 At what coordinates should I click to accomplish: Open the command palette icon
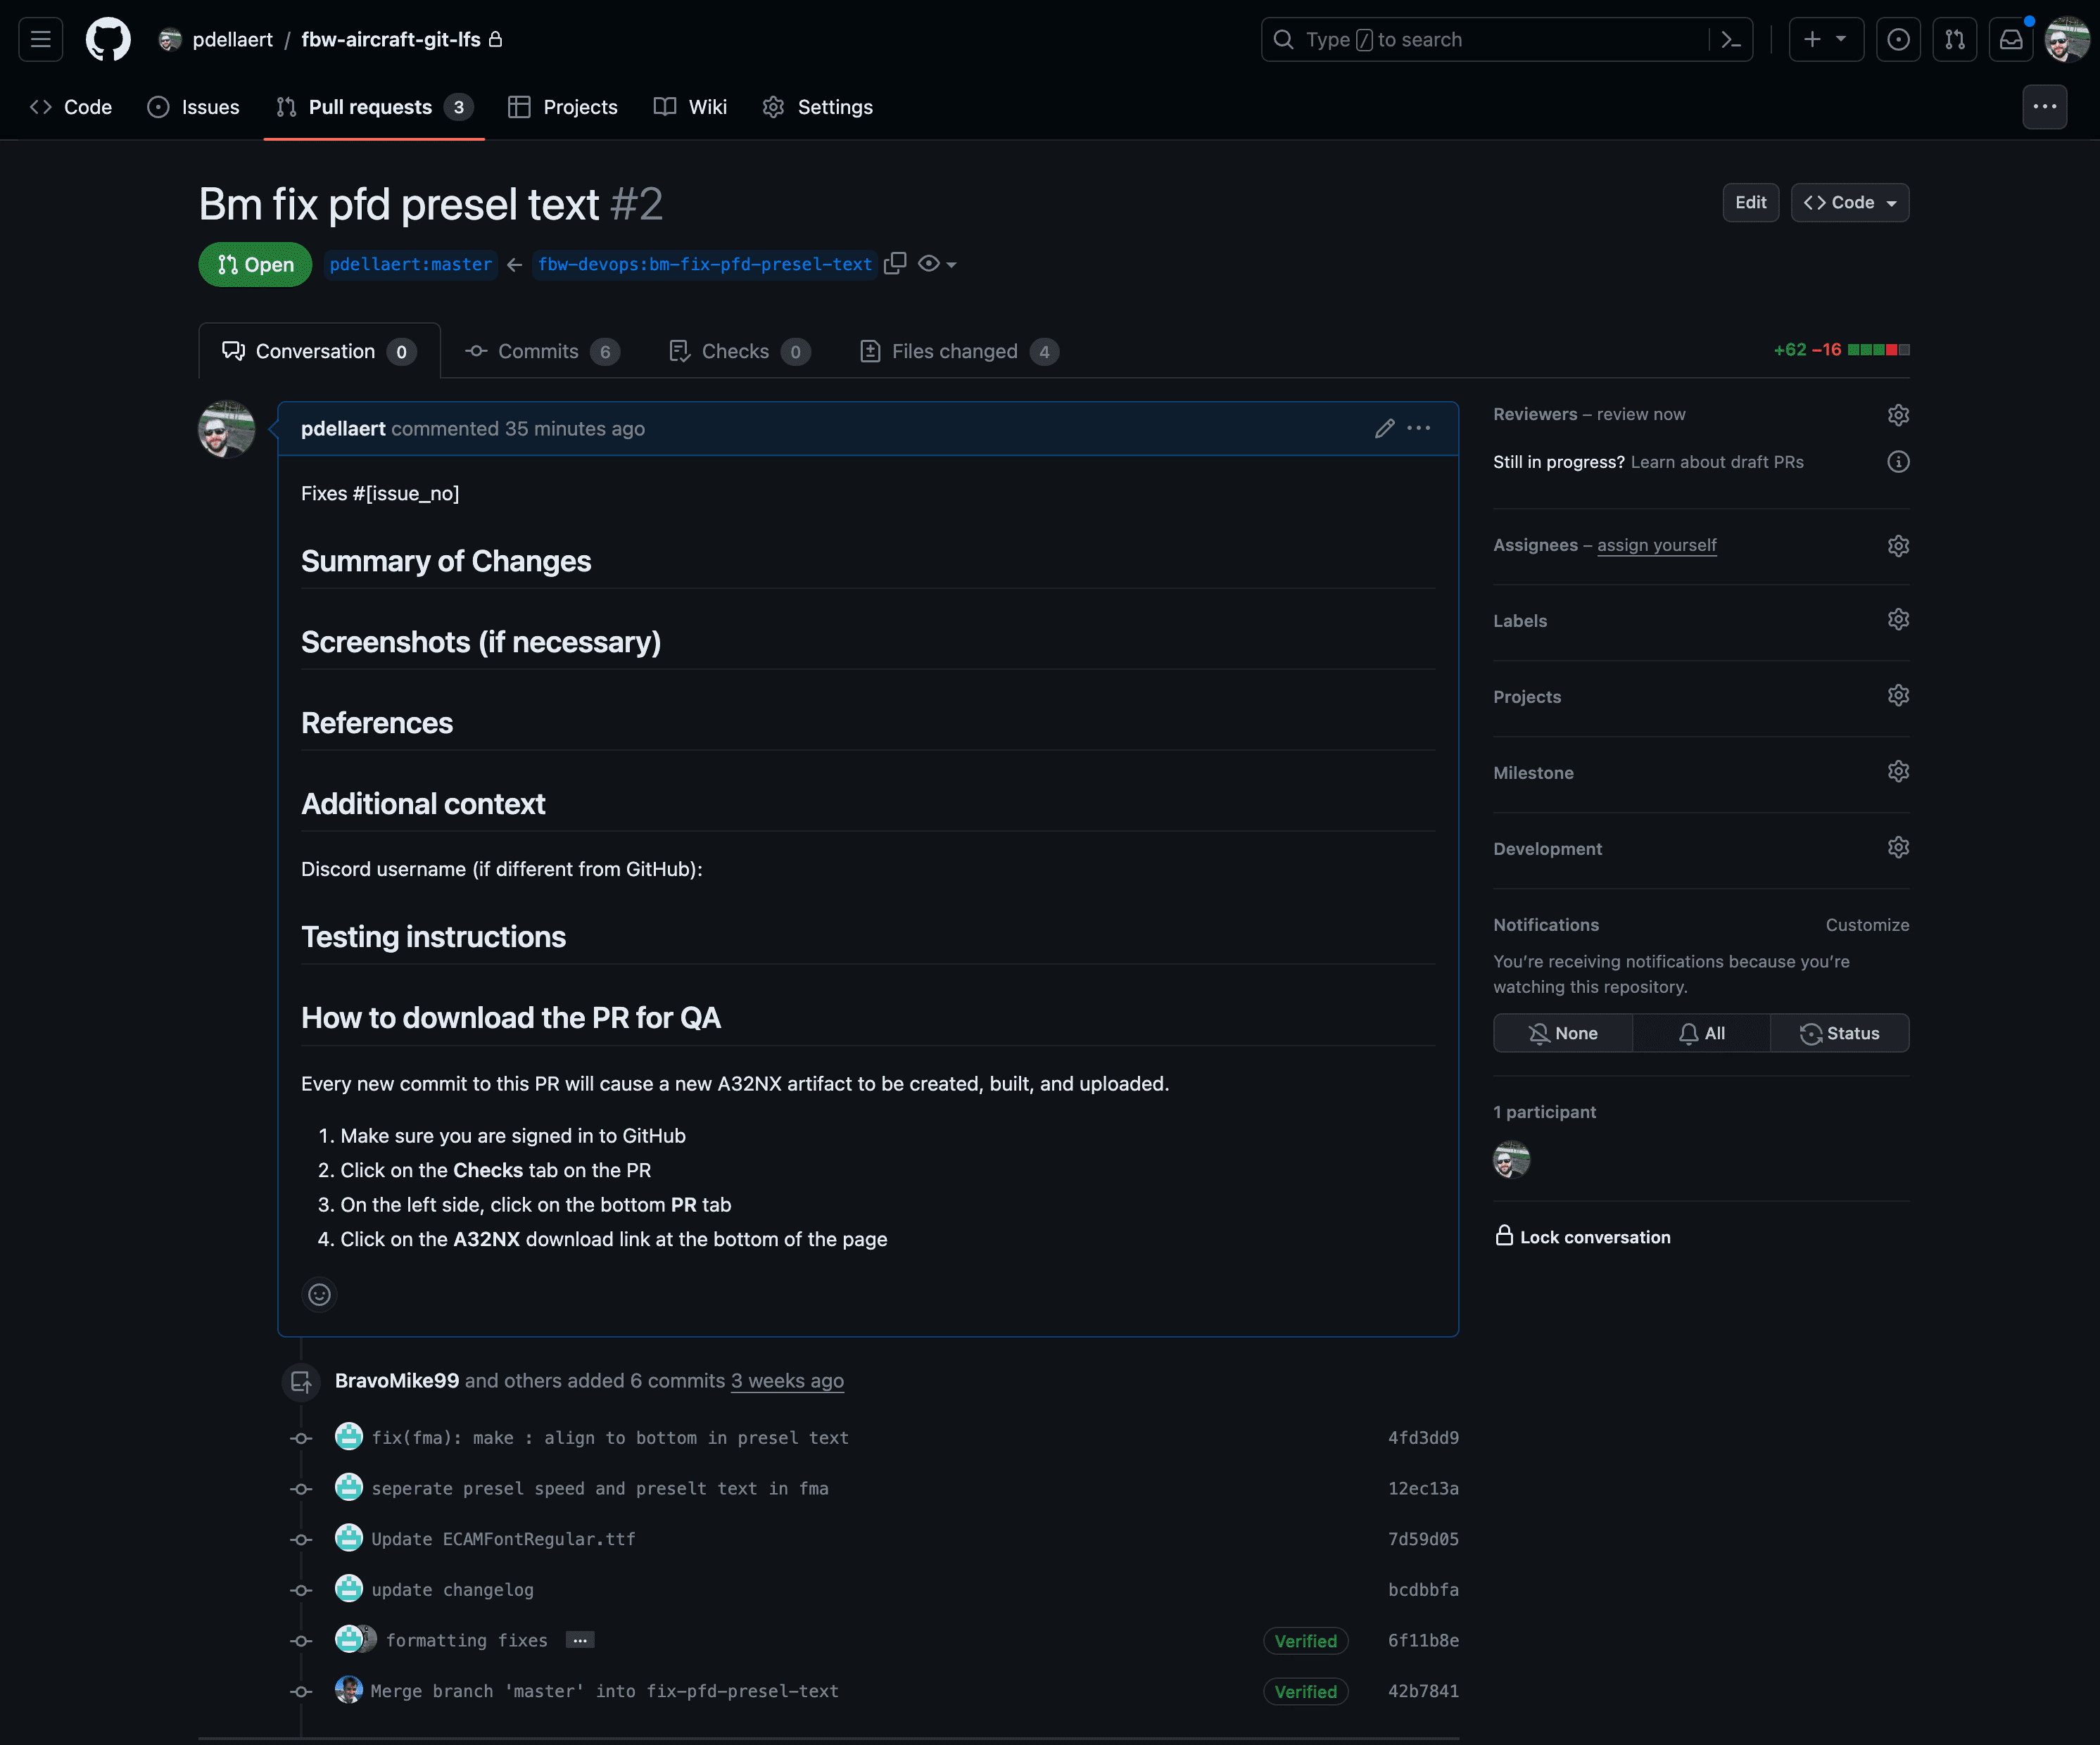1730,40
